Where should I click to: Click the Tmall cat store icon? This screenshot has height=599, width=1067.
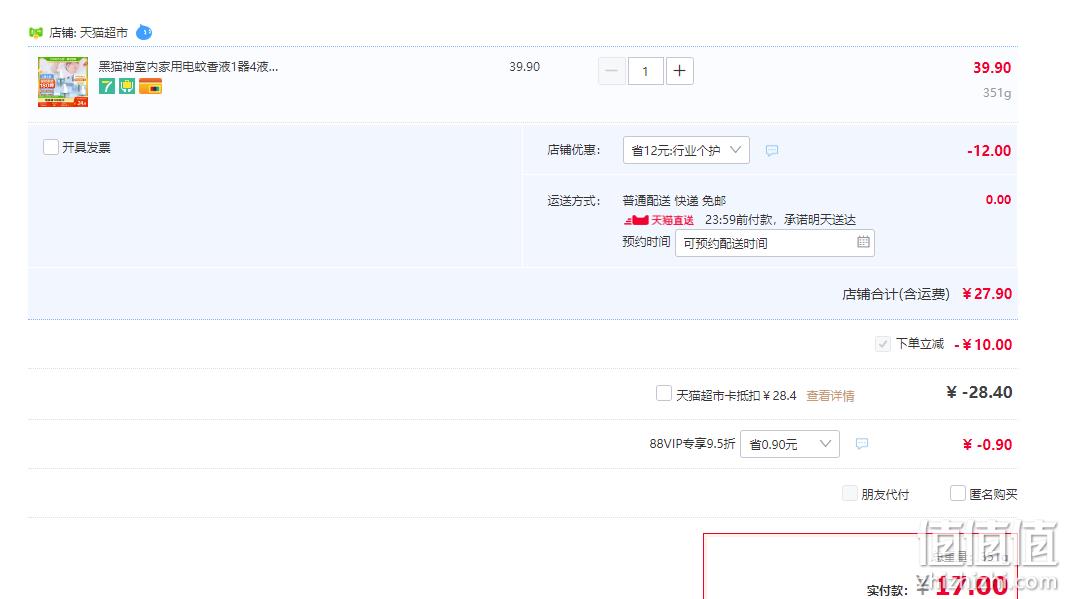click(x=36, y=32)
